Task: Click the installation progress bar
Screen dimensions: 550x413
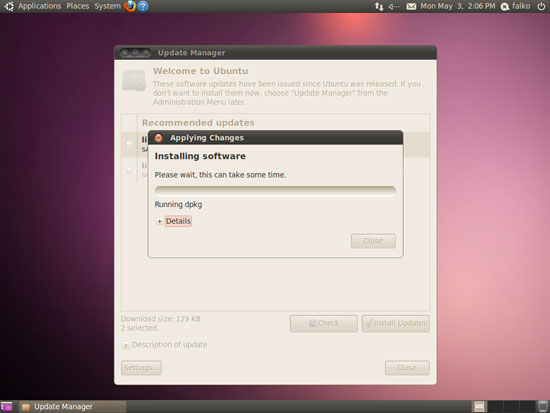Action: point(275,191)
